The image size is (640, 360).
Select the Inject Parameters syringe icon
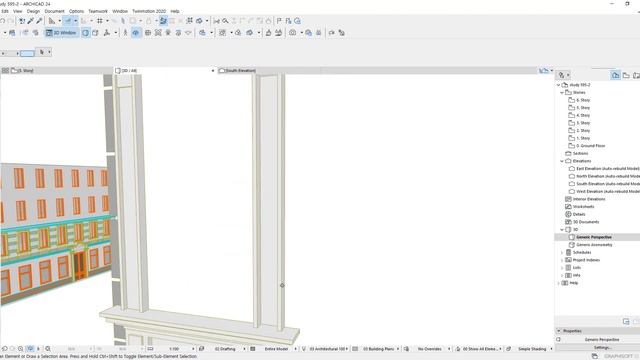pyautogui.click(x=39, y=21)
